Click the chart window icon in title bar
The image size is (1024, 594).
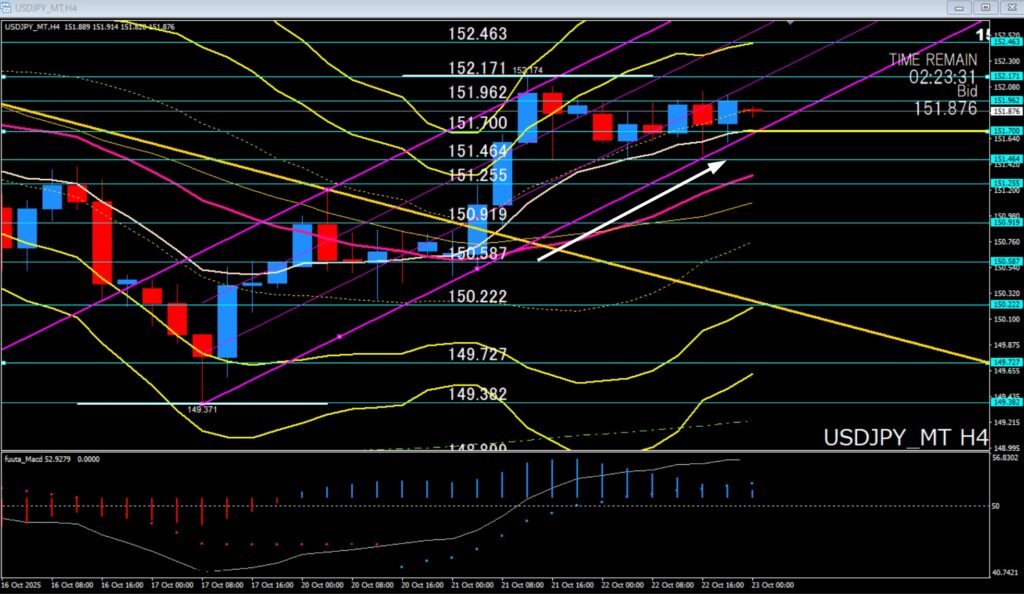click(x=8, y=8)
